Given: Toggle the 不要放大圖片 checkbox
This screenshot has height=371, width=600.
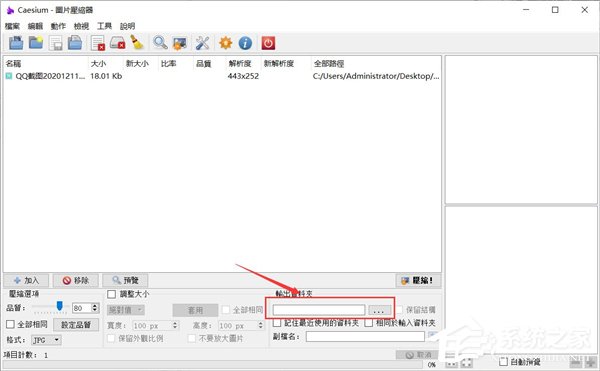Looking at the screenshot, I should 192,338.
